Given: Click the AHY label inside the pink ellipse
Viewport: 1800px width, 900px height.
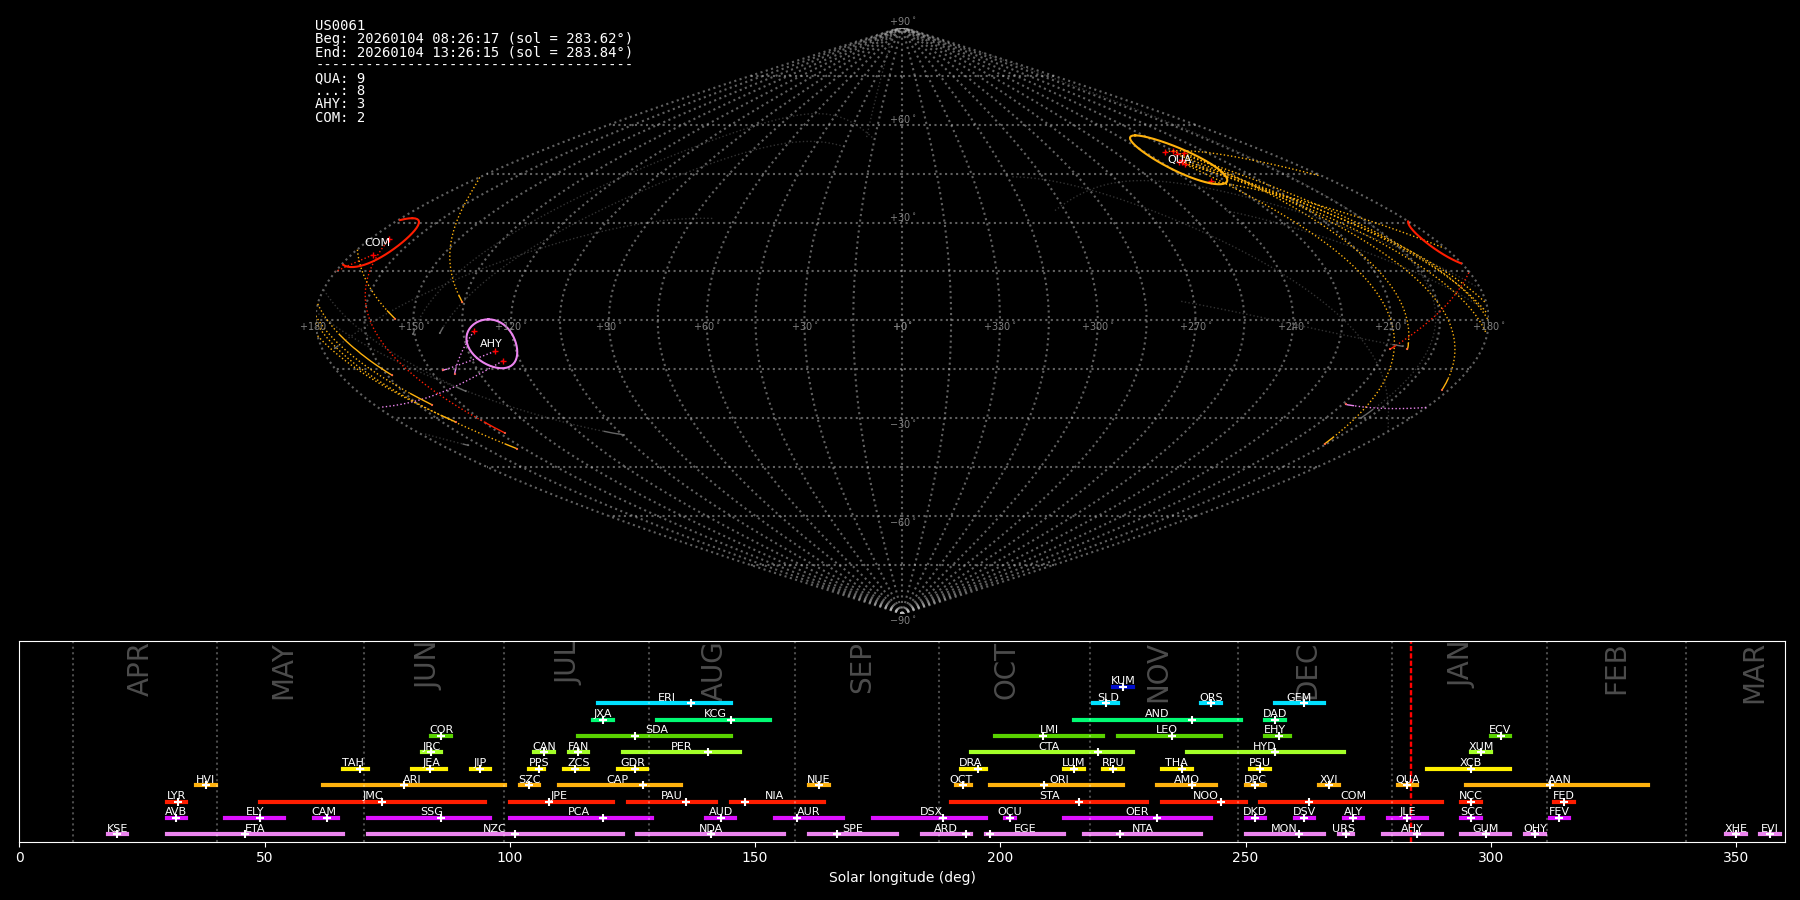Looking at the screenshot, I should [x=490, y=344].
